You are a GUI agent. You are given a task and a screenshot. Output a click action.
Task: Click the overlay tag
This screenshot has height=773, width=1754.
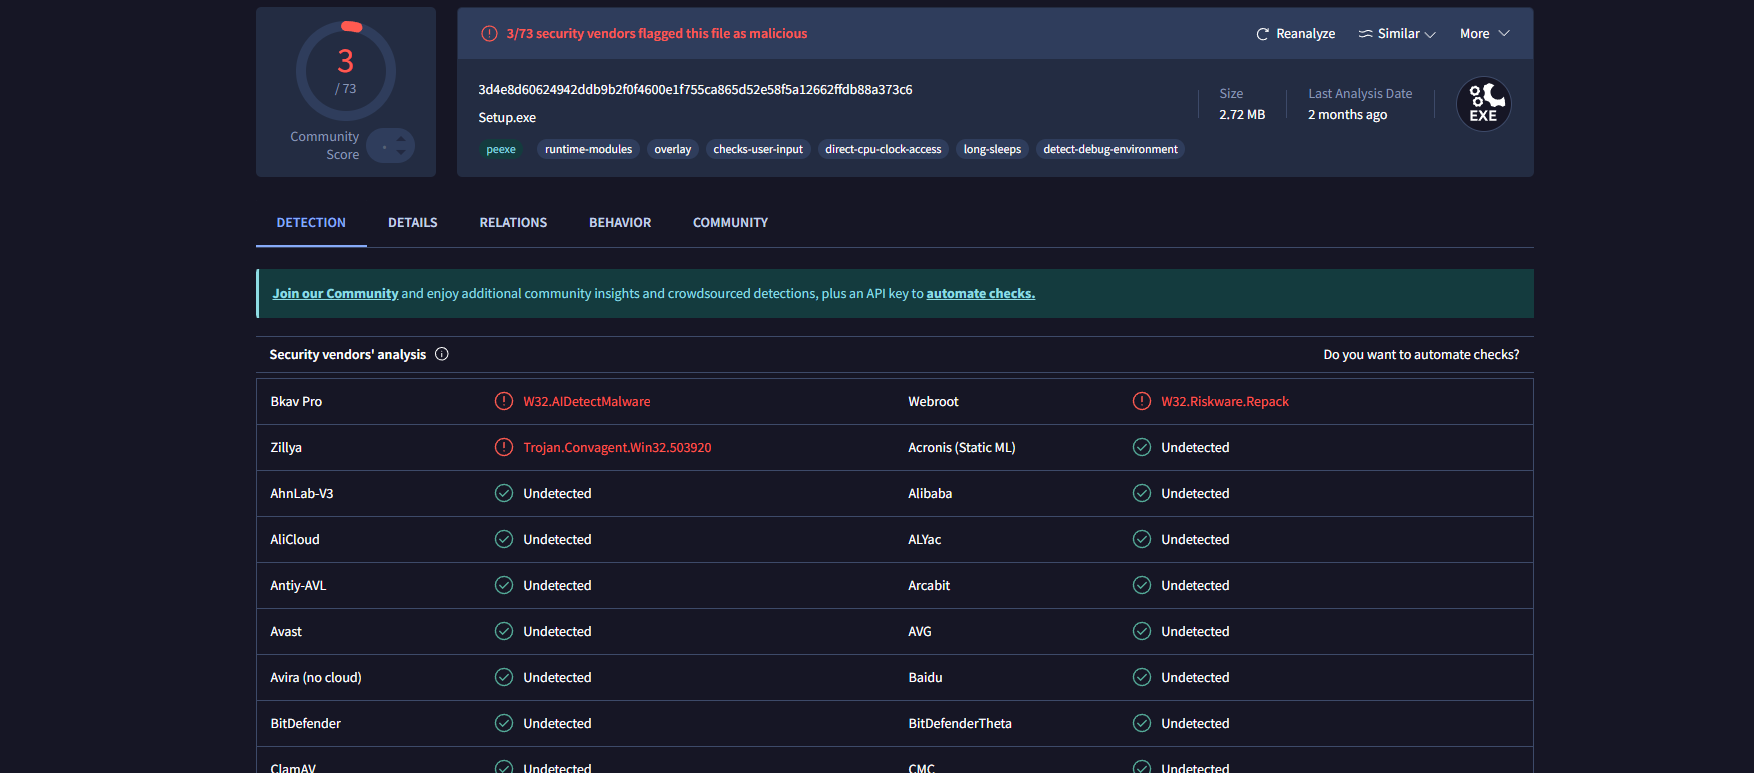coord(673,150)
